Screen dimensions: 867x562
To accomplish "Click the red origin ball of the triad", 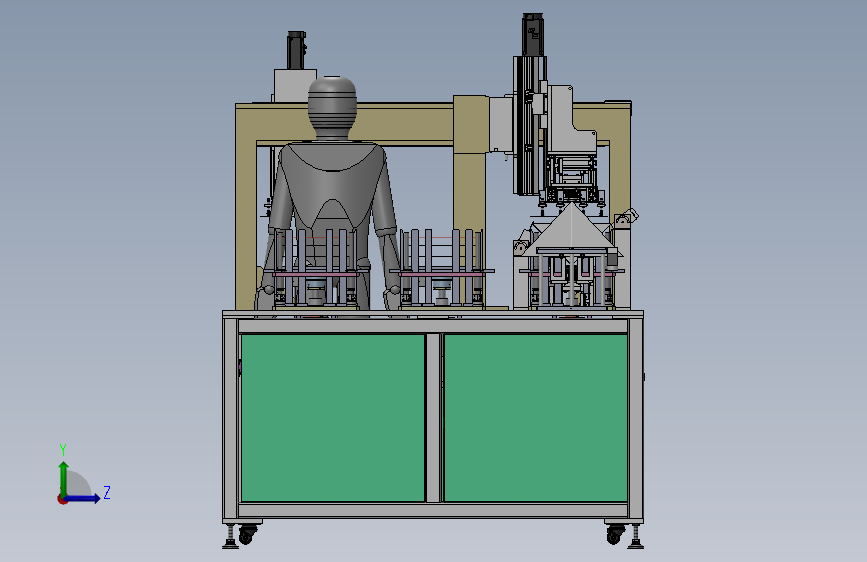I will tap(62, 499).
